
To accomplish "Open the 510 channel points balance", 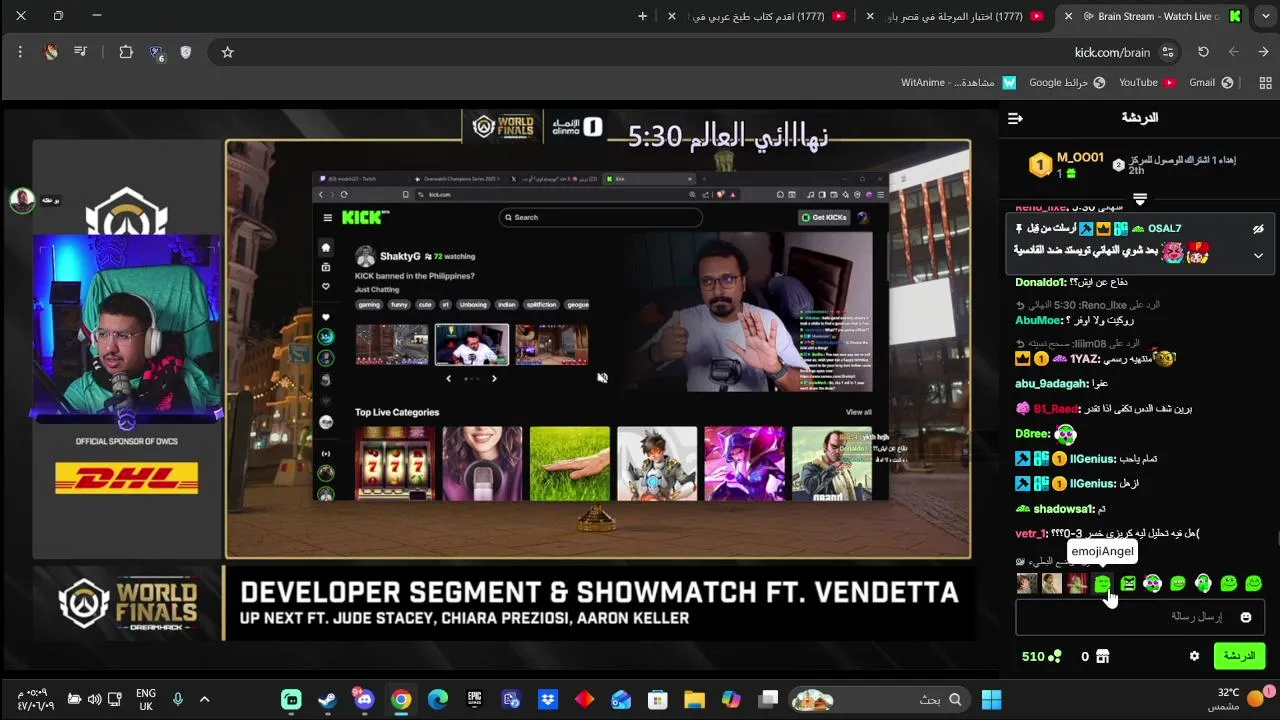I will click(1040, 656).
